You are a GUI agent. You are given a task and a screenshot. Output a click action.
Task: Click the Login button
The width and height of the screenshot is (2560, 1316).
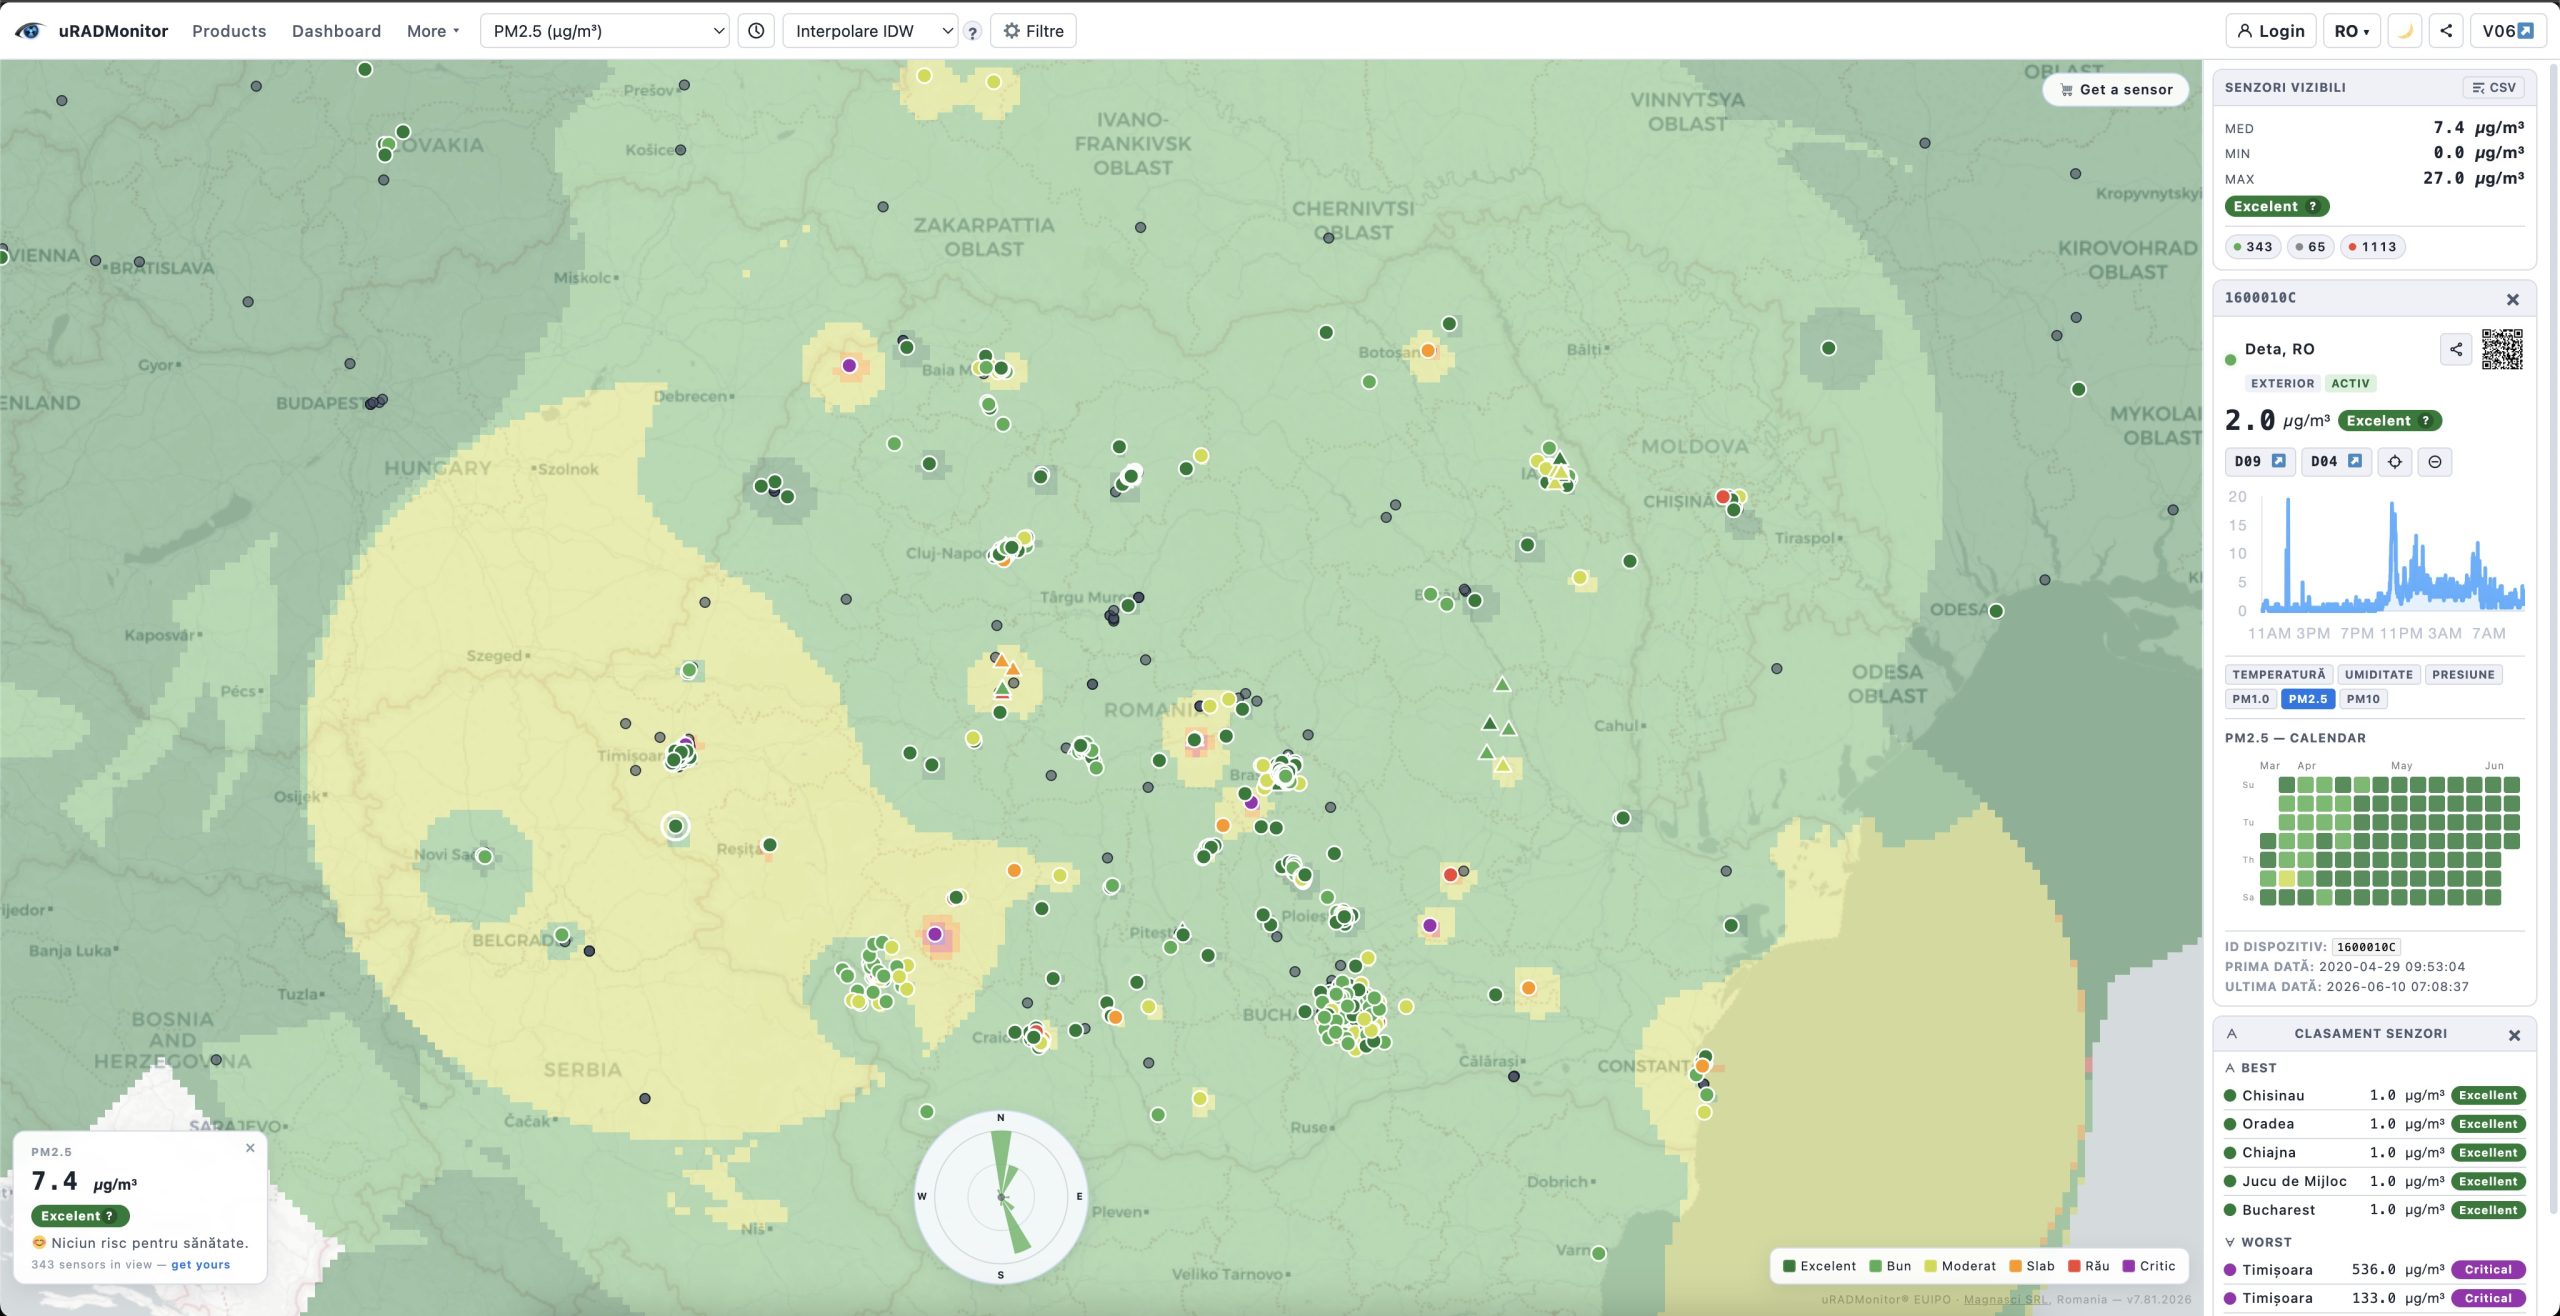pyautogui.click(x=2270, y=31)
